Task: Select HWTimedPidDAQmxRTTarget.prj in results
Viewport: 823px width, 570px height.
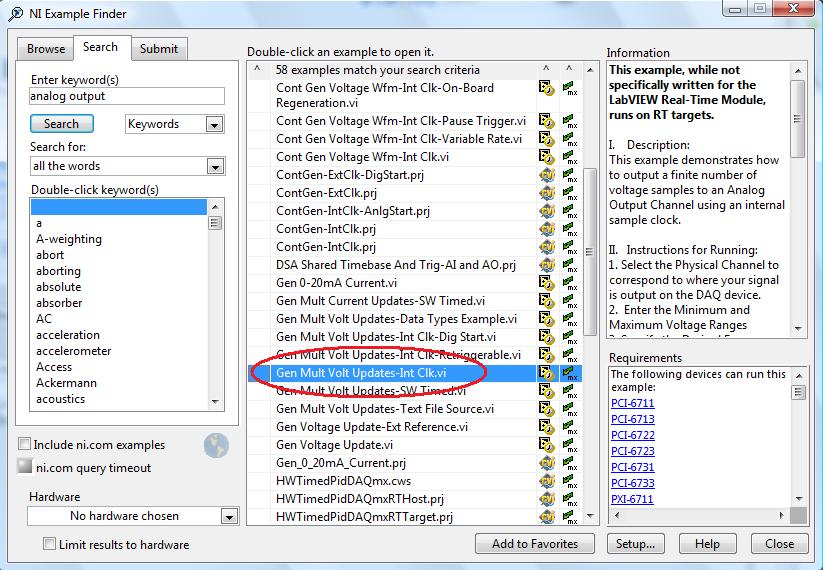Action: click(x=364, y=517)
